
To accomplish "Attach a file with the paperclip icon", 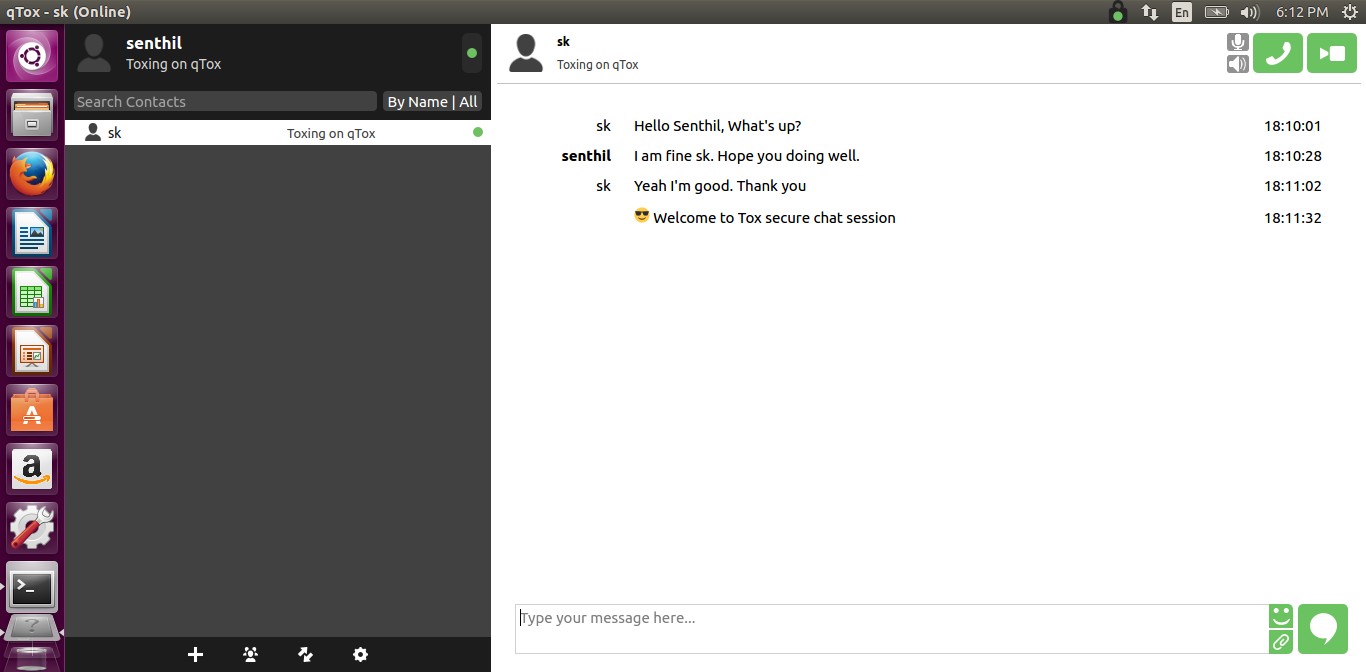I will pyautogui.click(x=1281, y=641).
